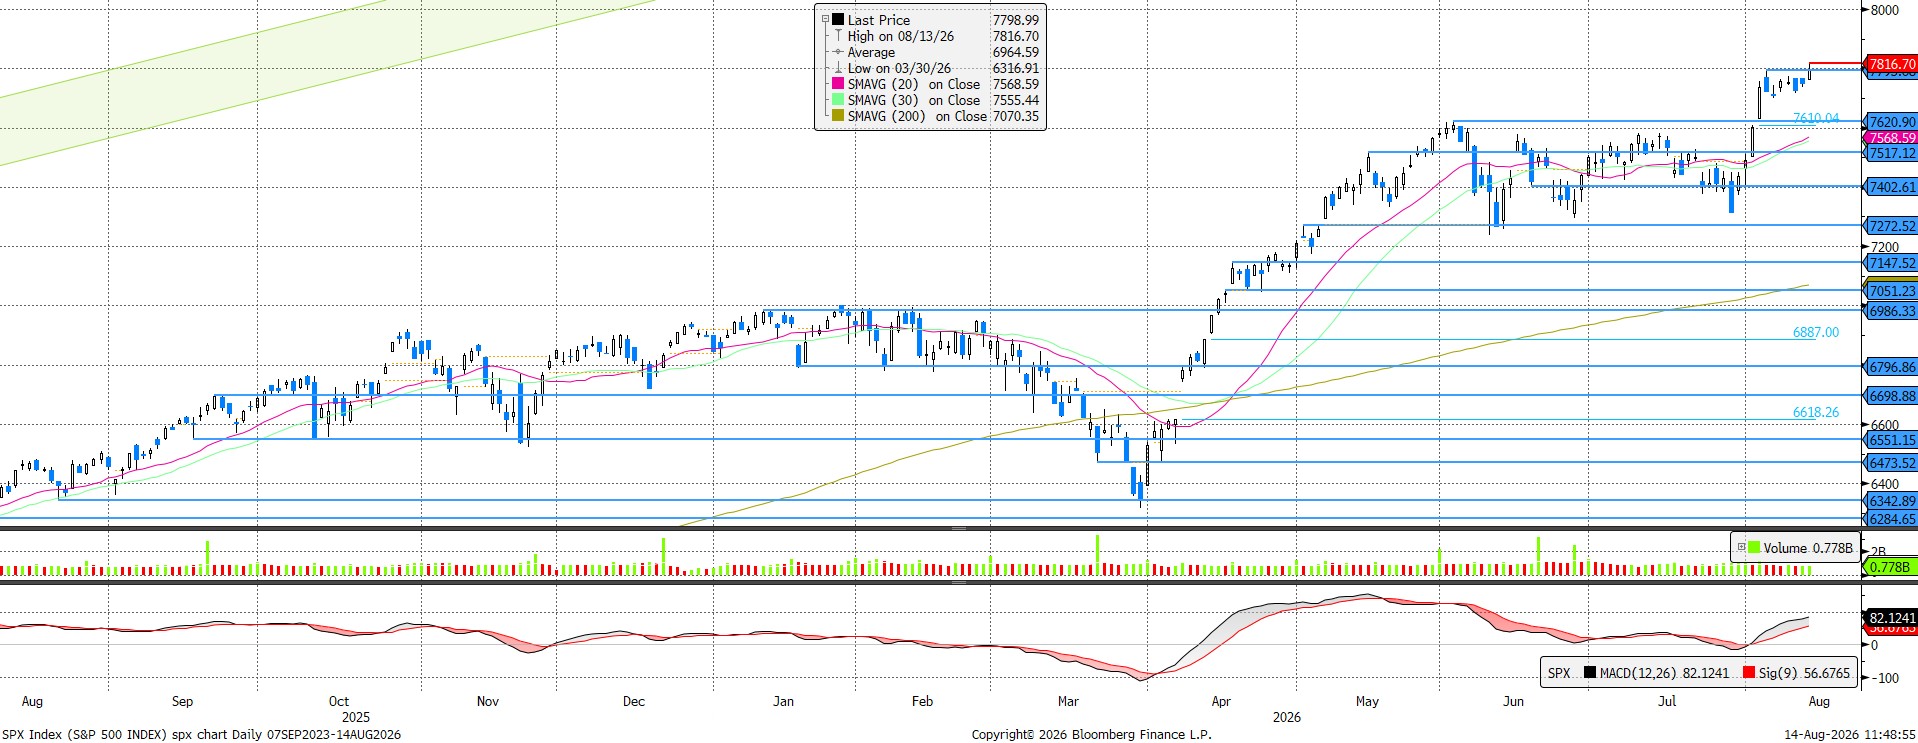Select the red 7816.70 price axis label

pos(1891,64)
